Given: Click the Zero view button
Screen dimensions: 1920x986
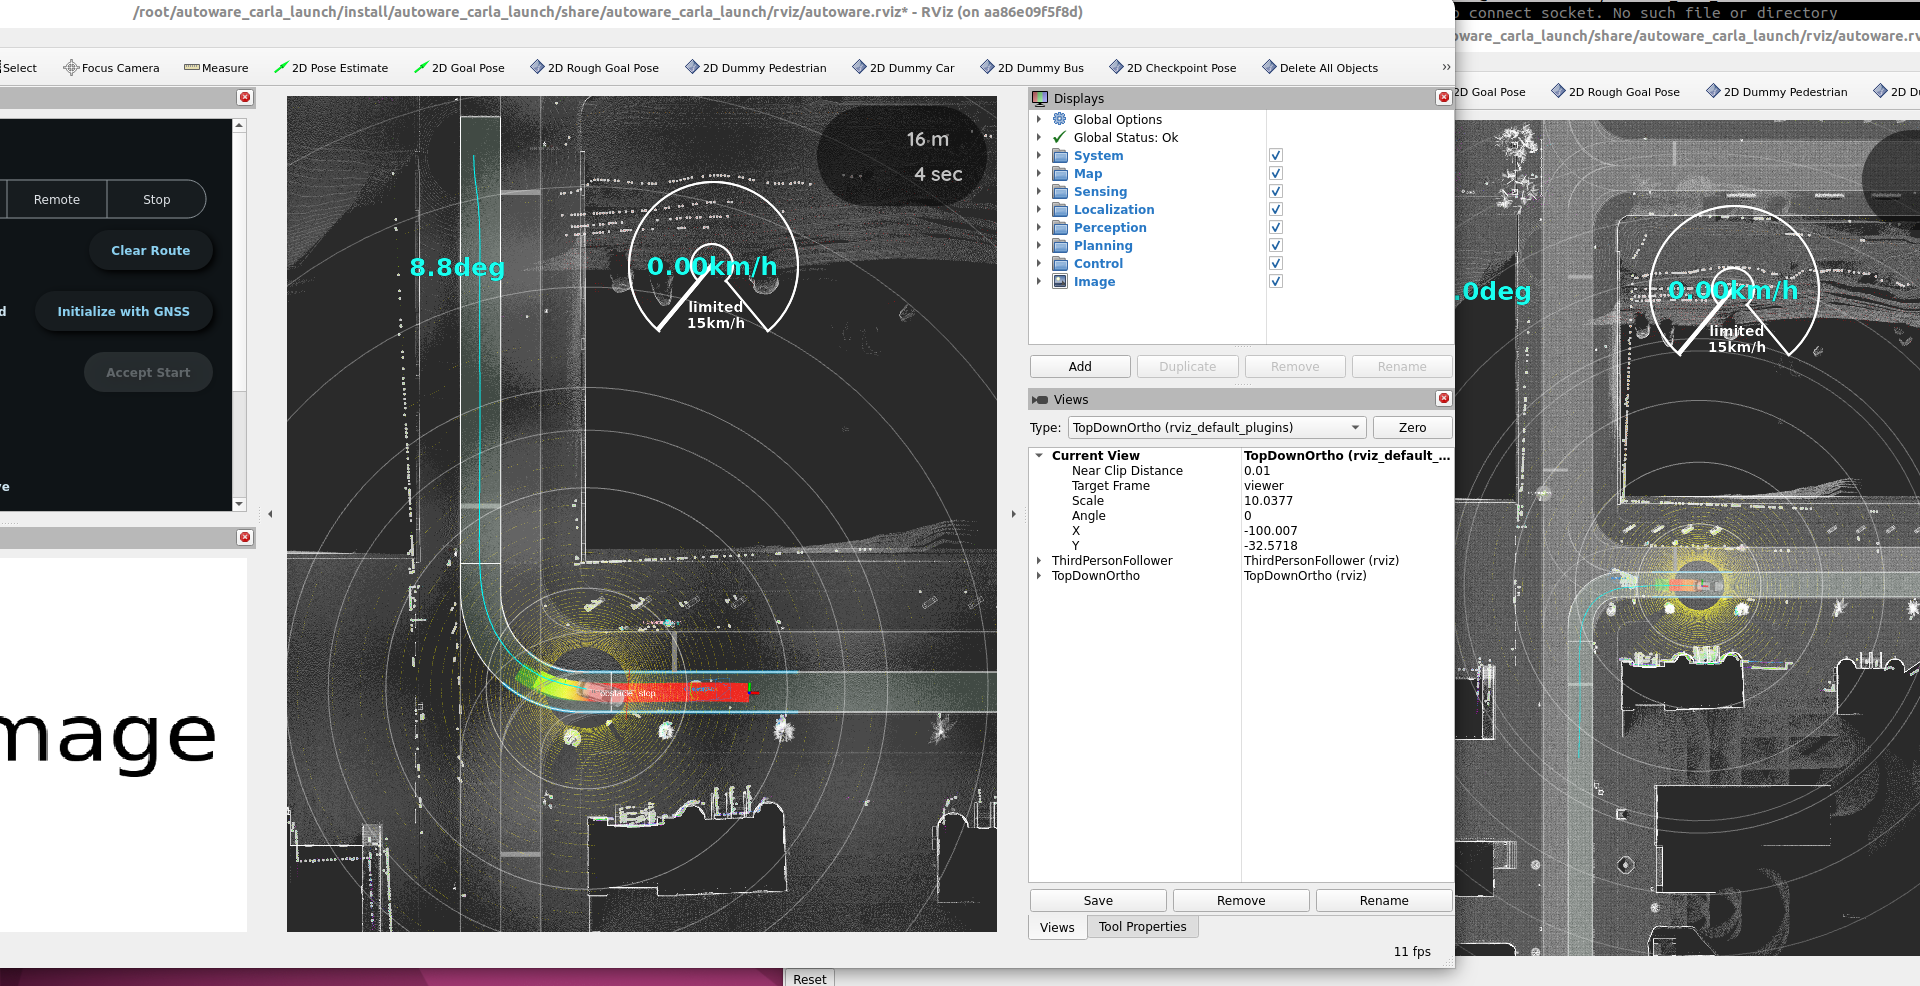Looking at the screenshot, I should point(1412,427).
